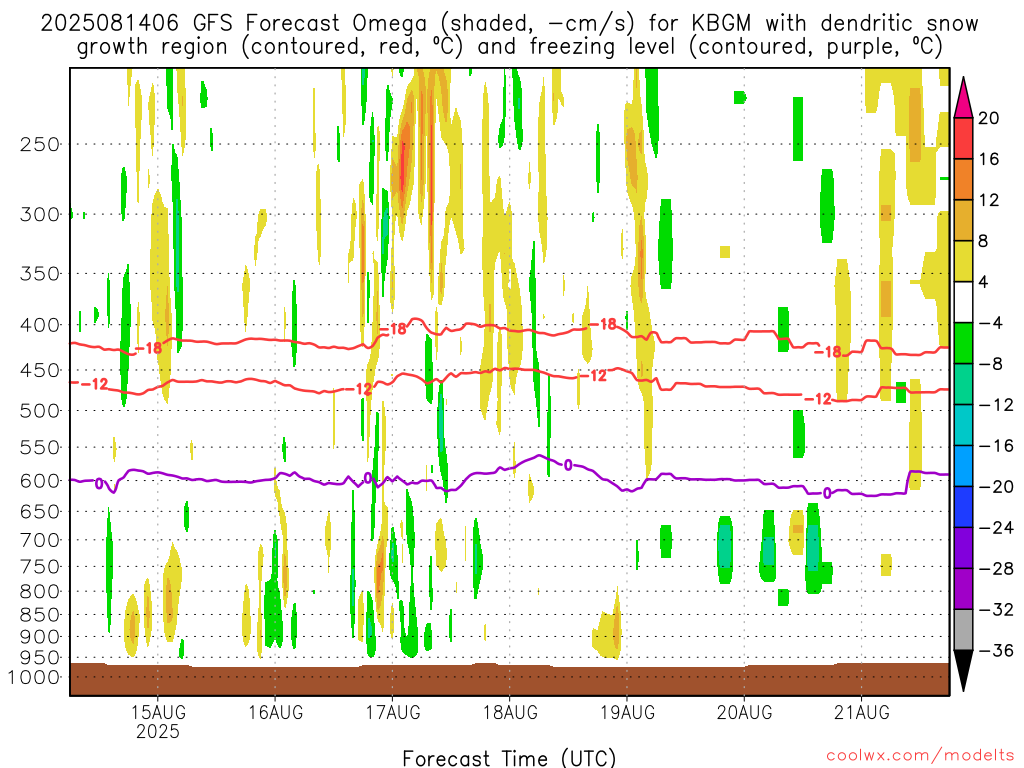The height and width of the screenshot is (768, 1024).
Task: Click the red colorbar segment below 20
Action: 963,138
